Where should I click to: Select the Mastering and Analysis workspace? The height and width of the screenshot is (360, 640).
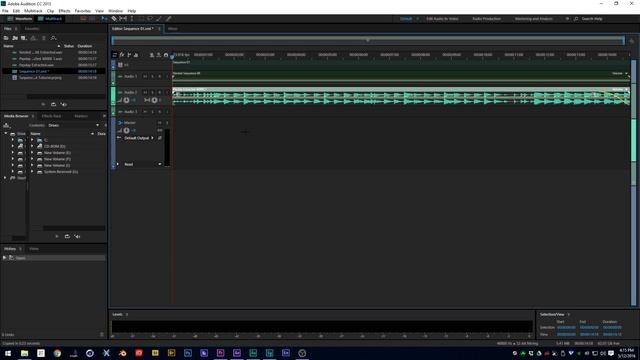(534, 19)
